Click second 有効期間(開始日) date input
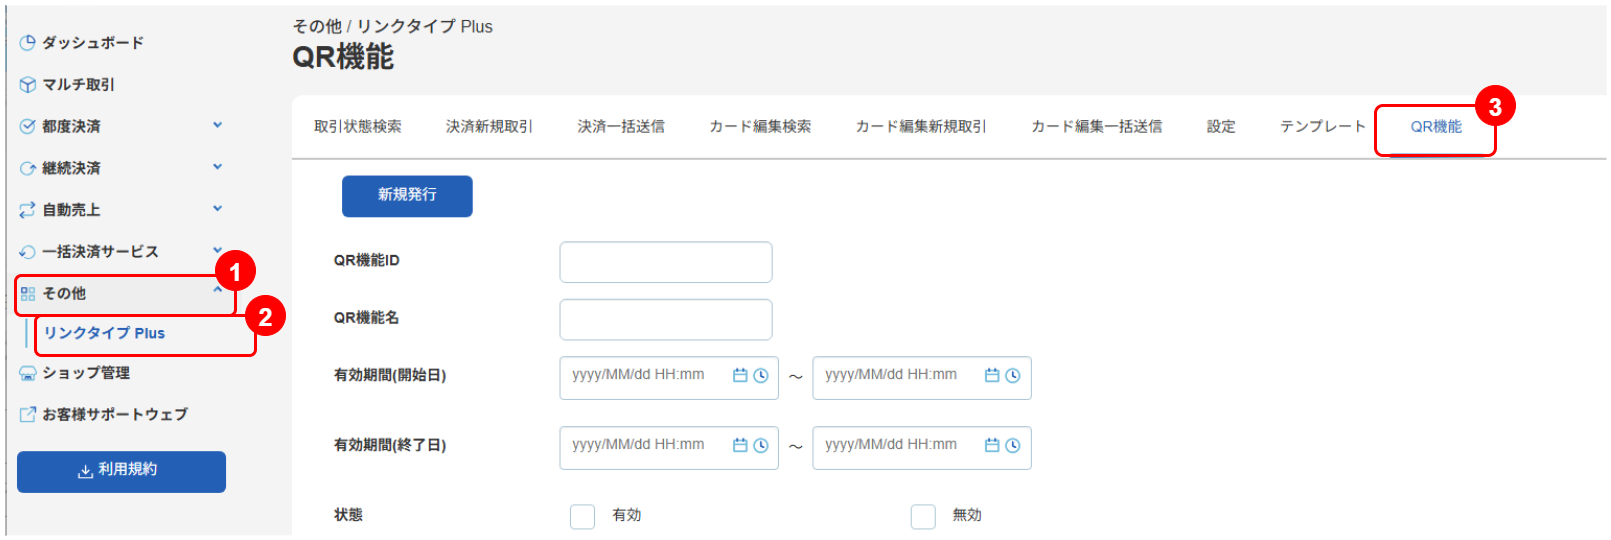Viewport: 1611px width, 540px height. coord(922,378)
